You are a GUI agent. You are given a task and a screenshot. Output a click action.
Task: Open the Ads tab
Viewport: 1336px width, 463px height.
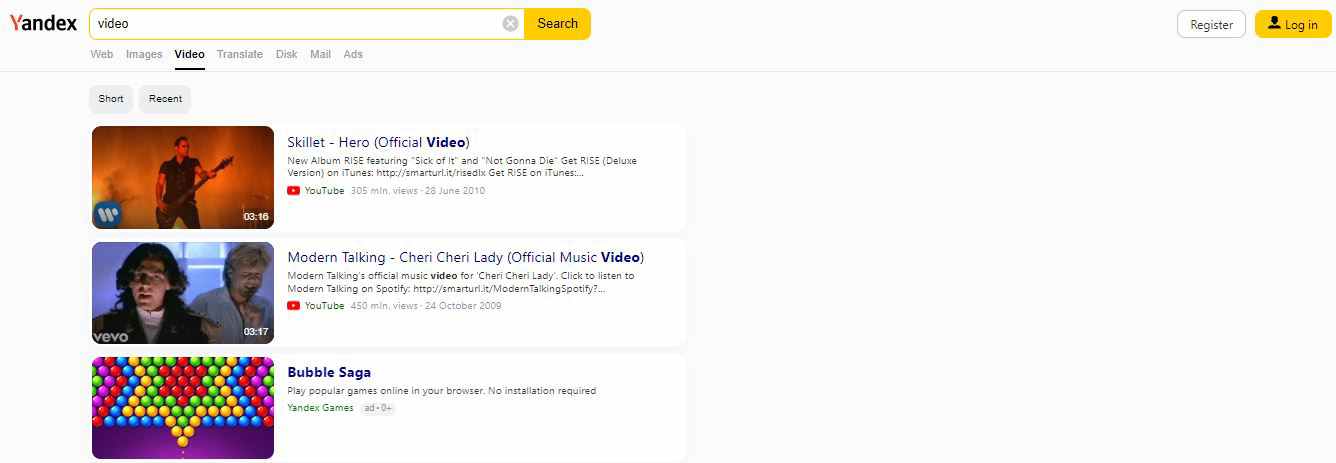click(x=353, y=54)
